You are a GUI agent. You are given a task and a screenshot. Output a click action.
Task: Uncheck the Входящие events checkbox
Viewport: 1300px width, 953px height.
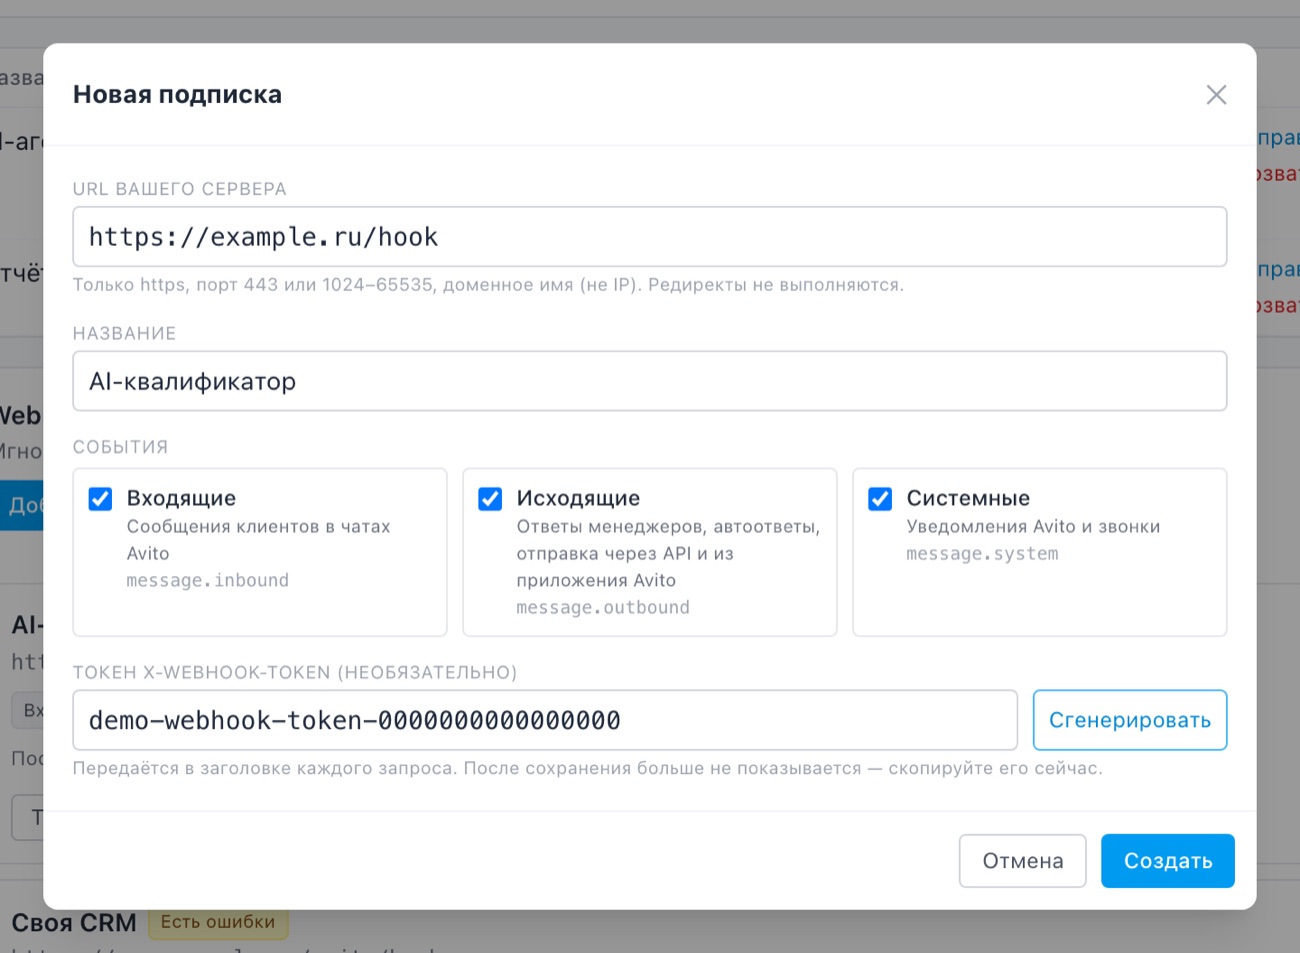[x=100, y=499]
